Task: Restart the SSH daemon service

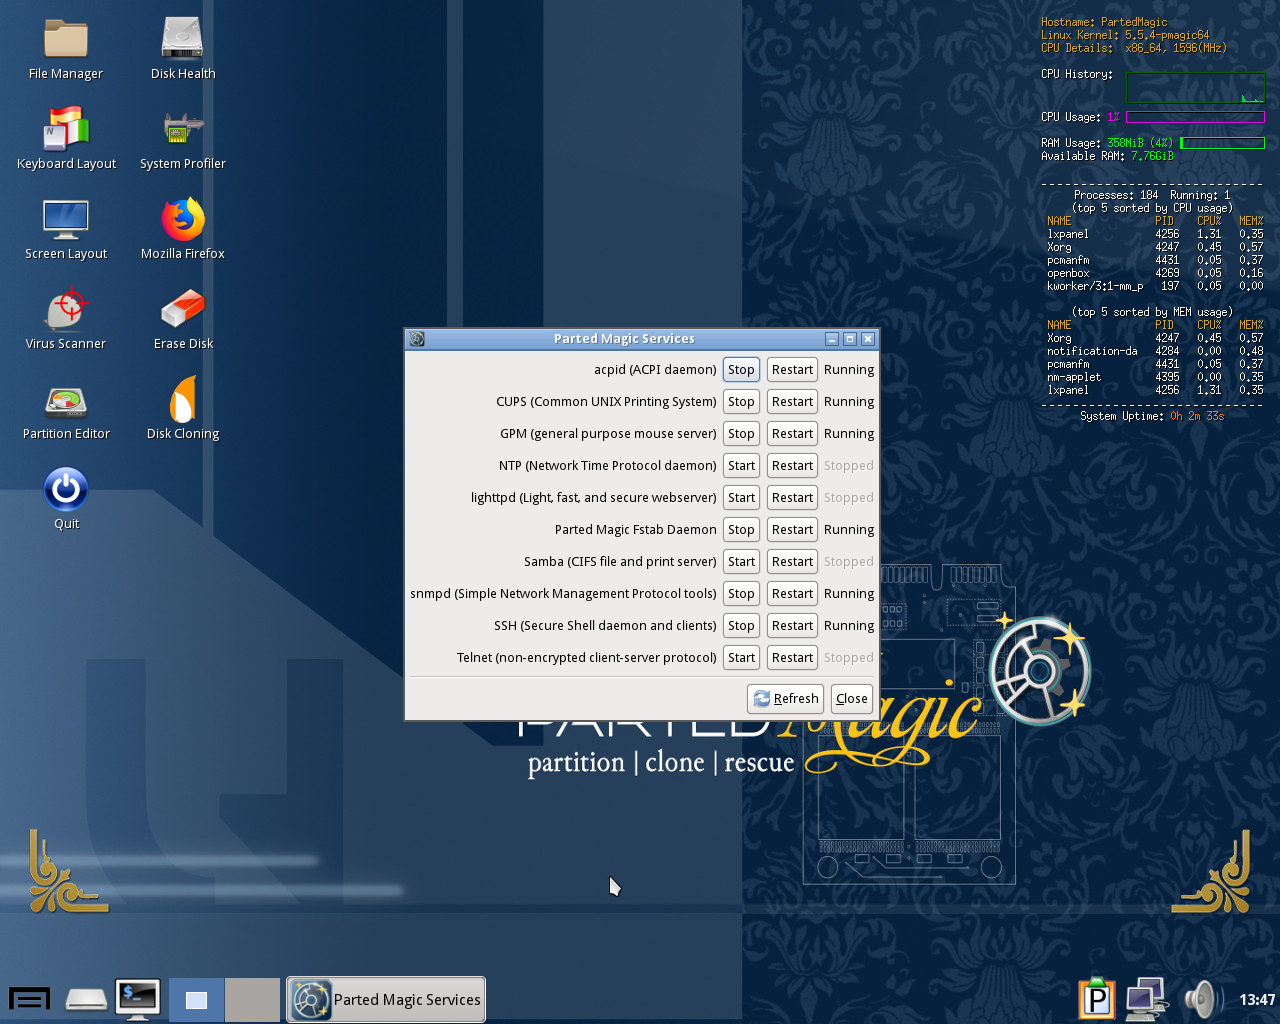Action: coord(792,626)
